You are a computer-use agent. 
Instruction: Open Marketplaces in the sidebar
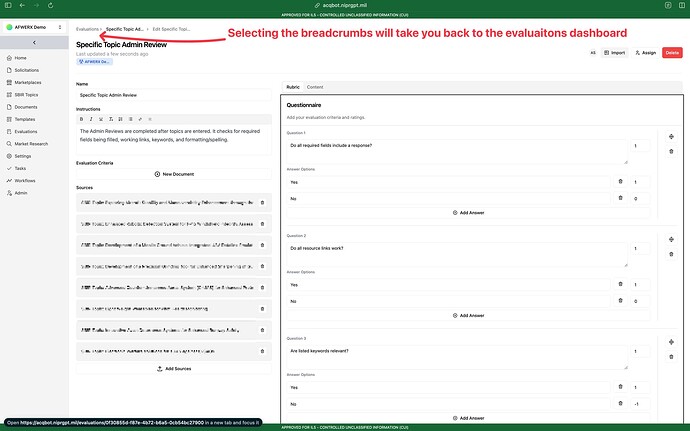click(x=28, y=82)
